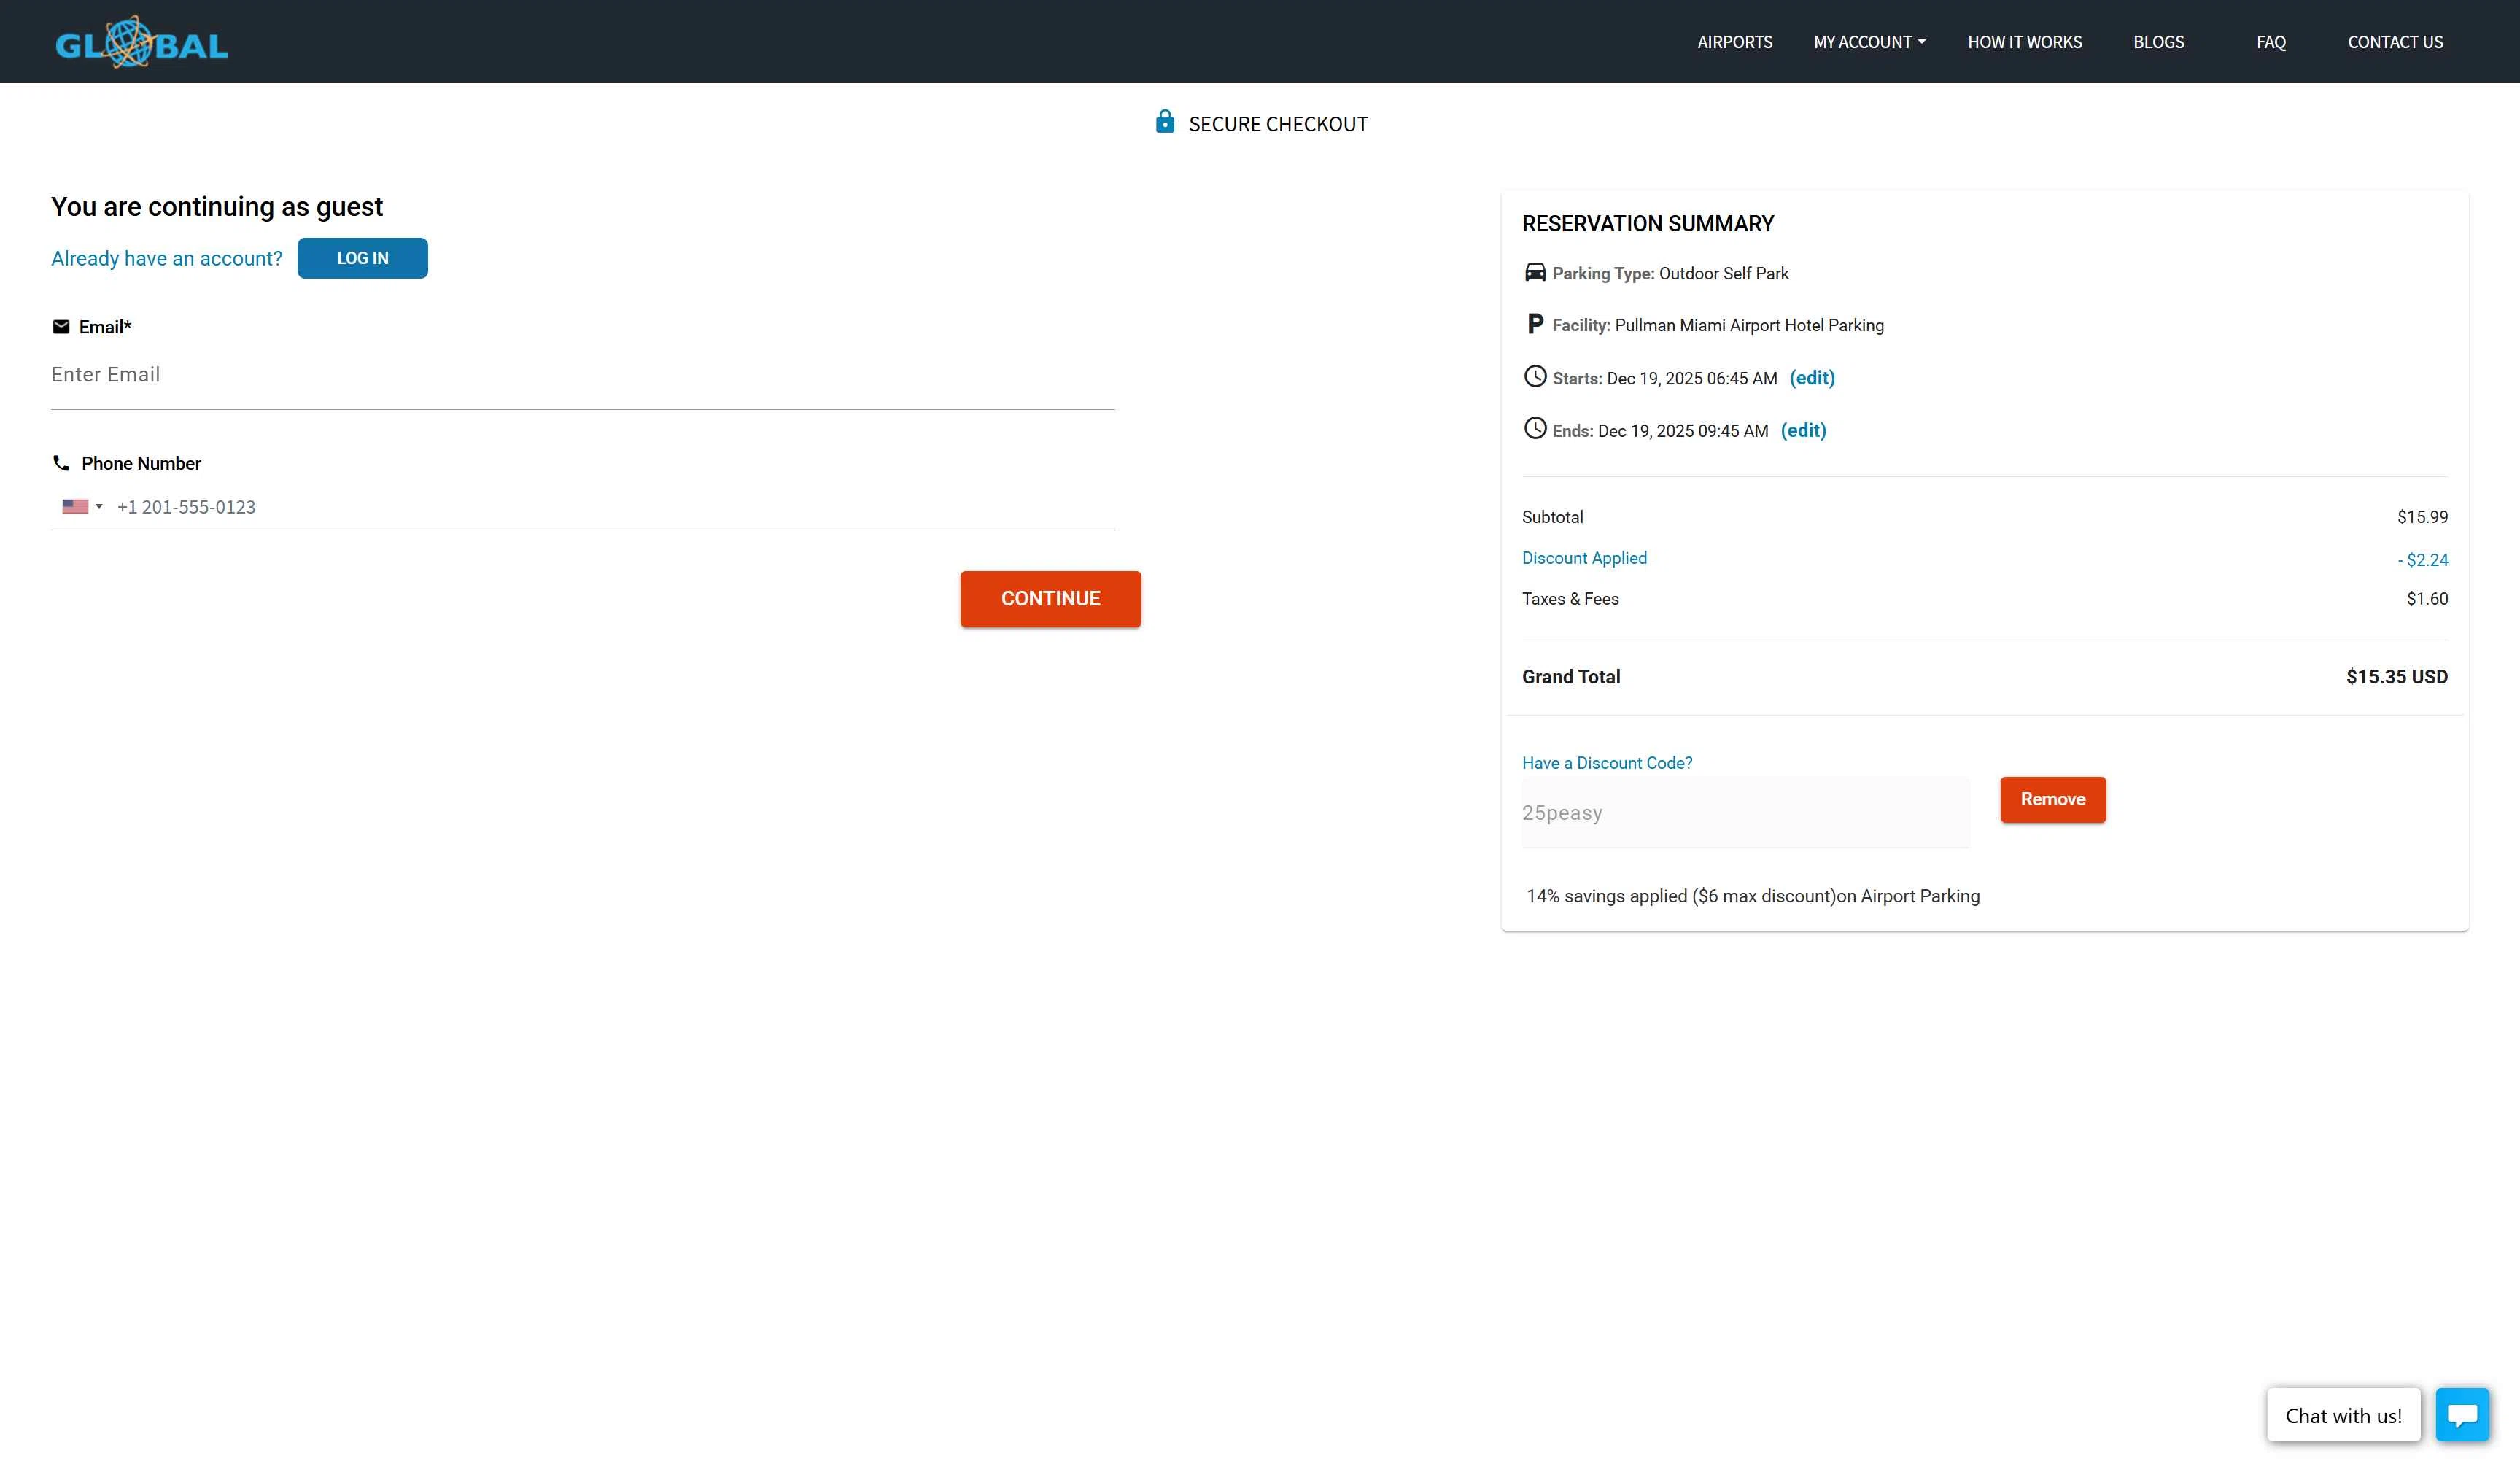Click the Global logo in header
The width and height of the screenshot is (2520, 1472).
(x=141, y=42)
